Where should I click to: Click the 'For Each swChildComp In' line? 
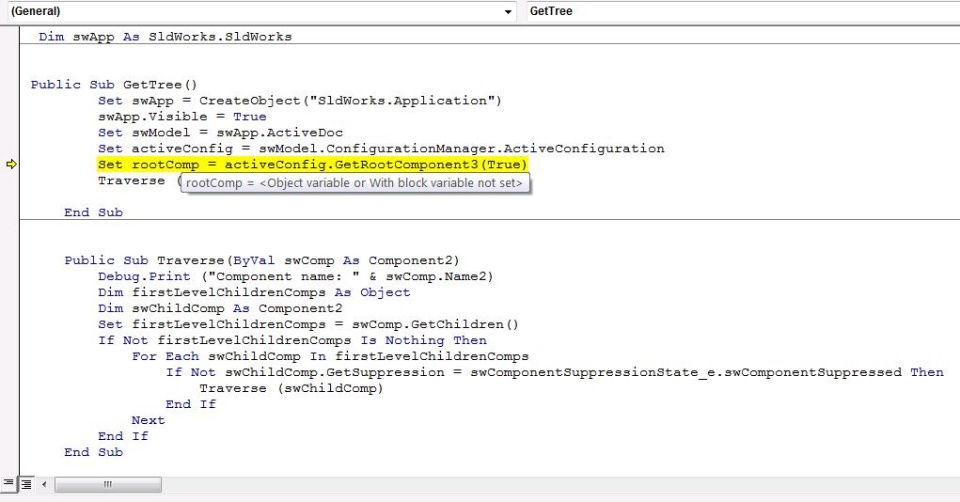[x=330, y=356]
